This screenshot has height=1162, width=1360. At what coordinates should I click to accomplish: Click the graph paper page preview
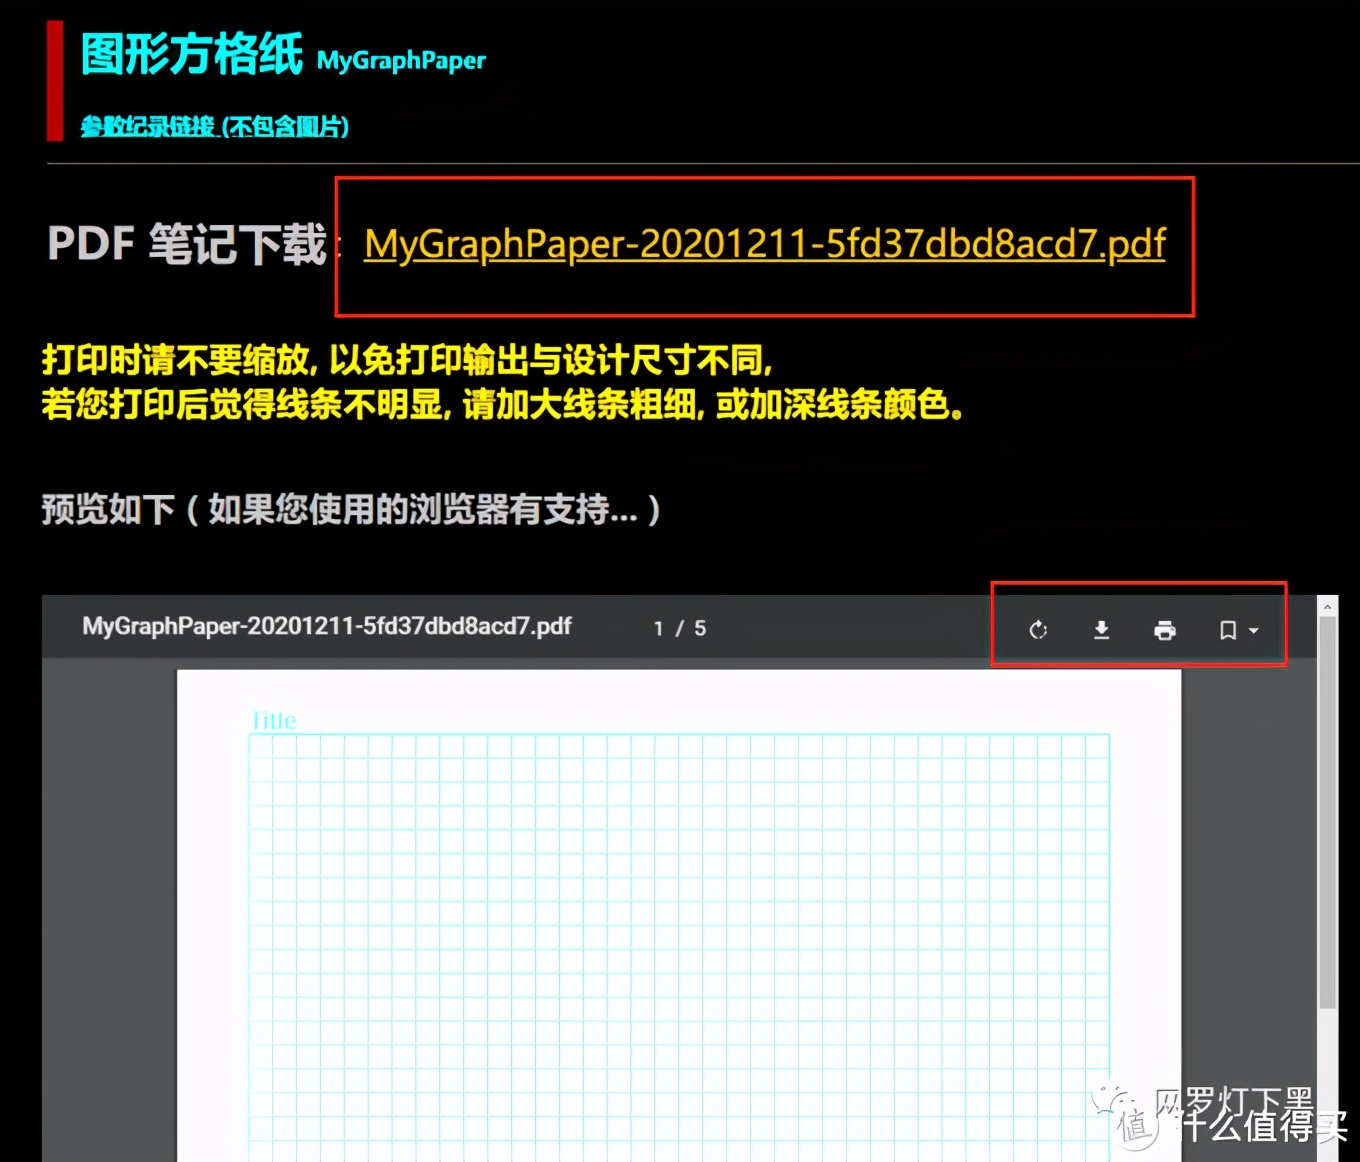679,915
